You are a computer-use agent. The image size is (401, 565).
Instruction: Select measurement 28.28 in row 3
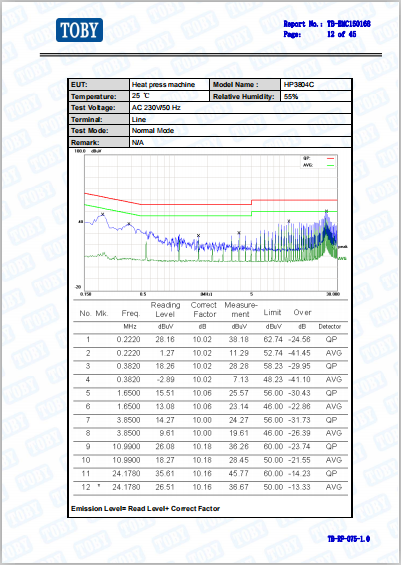coord(239,366)
